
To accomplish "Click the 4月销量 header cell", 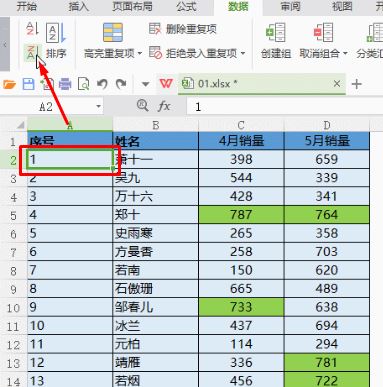I will [241, 141].
